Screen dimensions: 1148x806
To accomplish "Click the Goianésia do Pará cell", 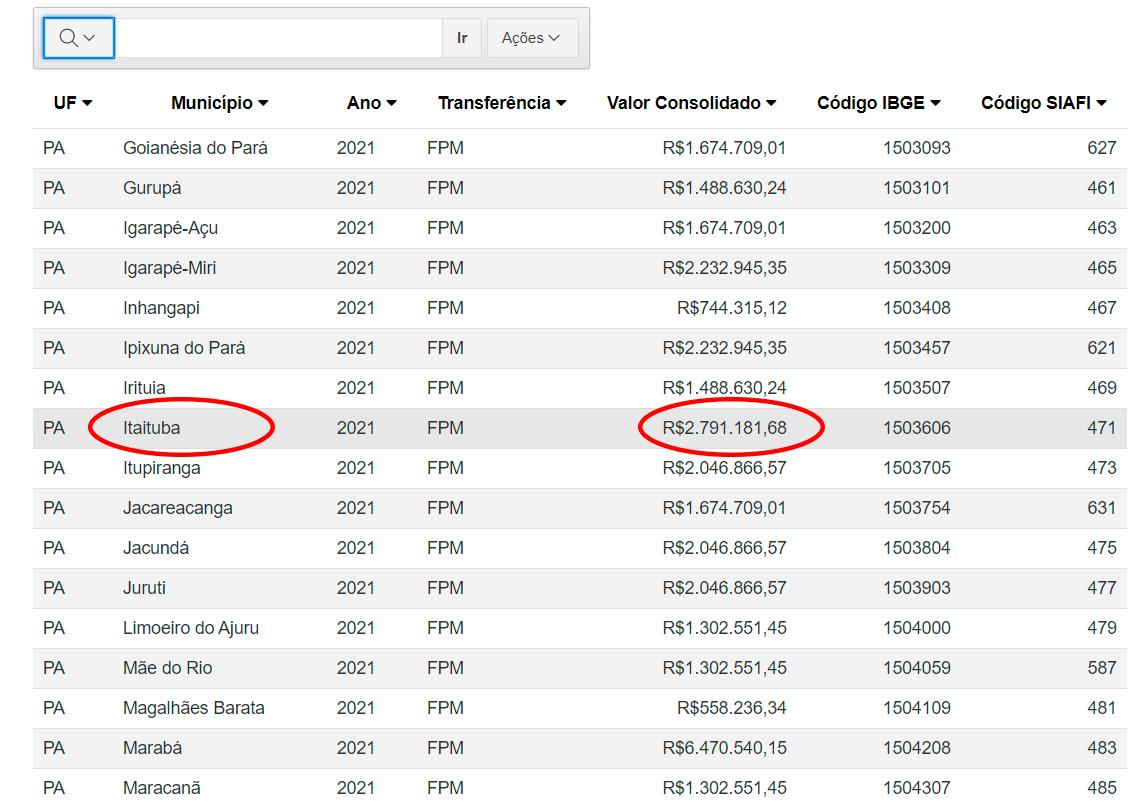I will click(195, 148).
